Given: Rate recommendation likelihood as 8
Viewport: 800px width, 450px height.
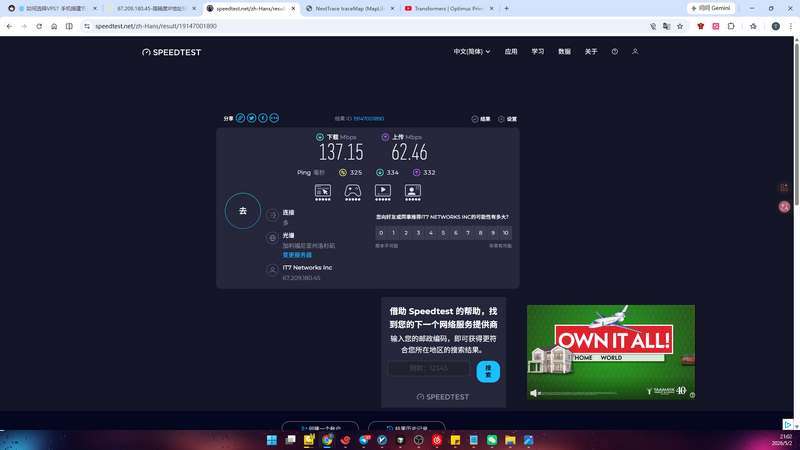Looking at the screenshot, I should point(481,233).
